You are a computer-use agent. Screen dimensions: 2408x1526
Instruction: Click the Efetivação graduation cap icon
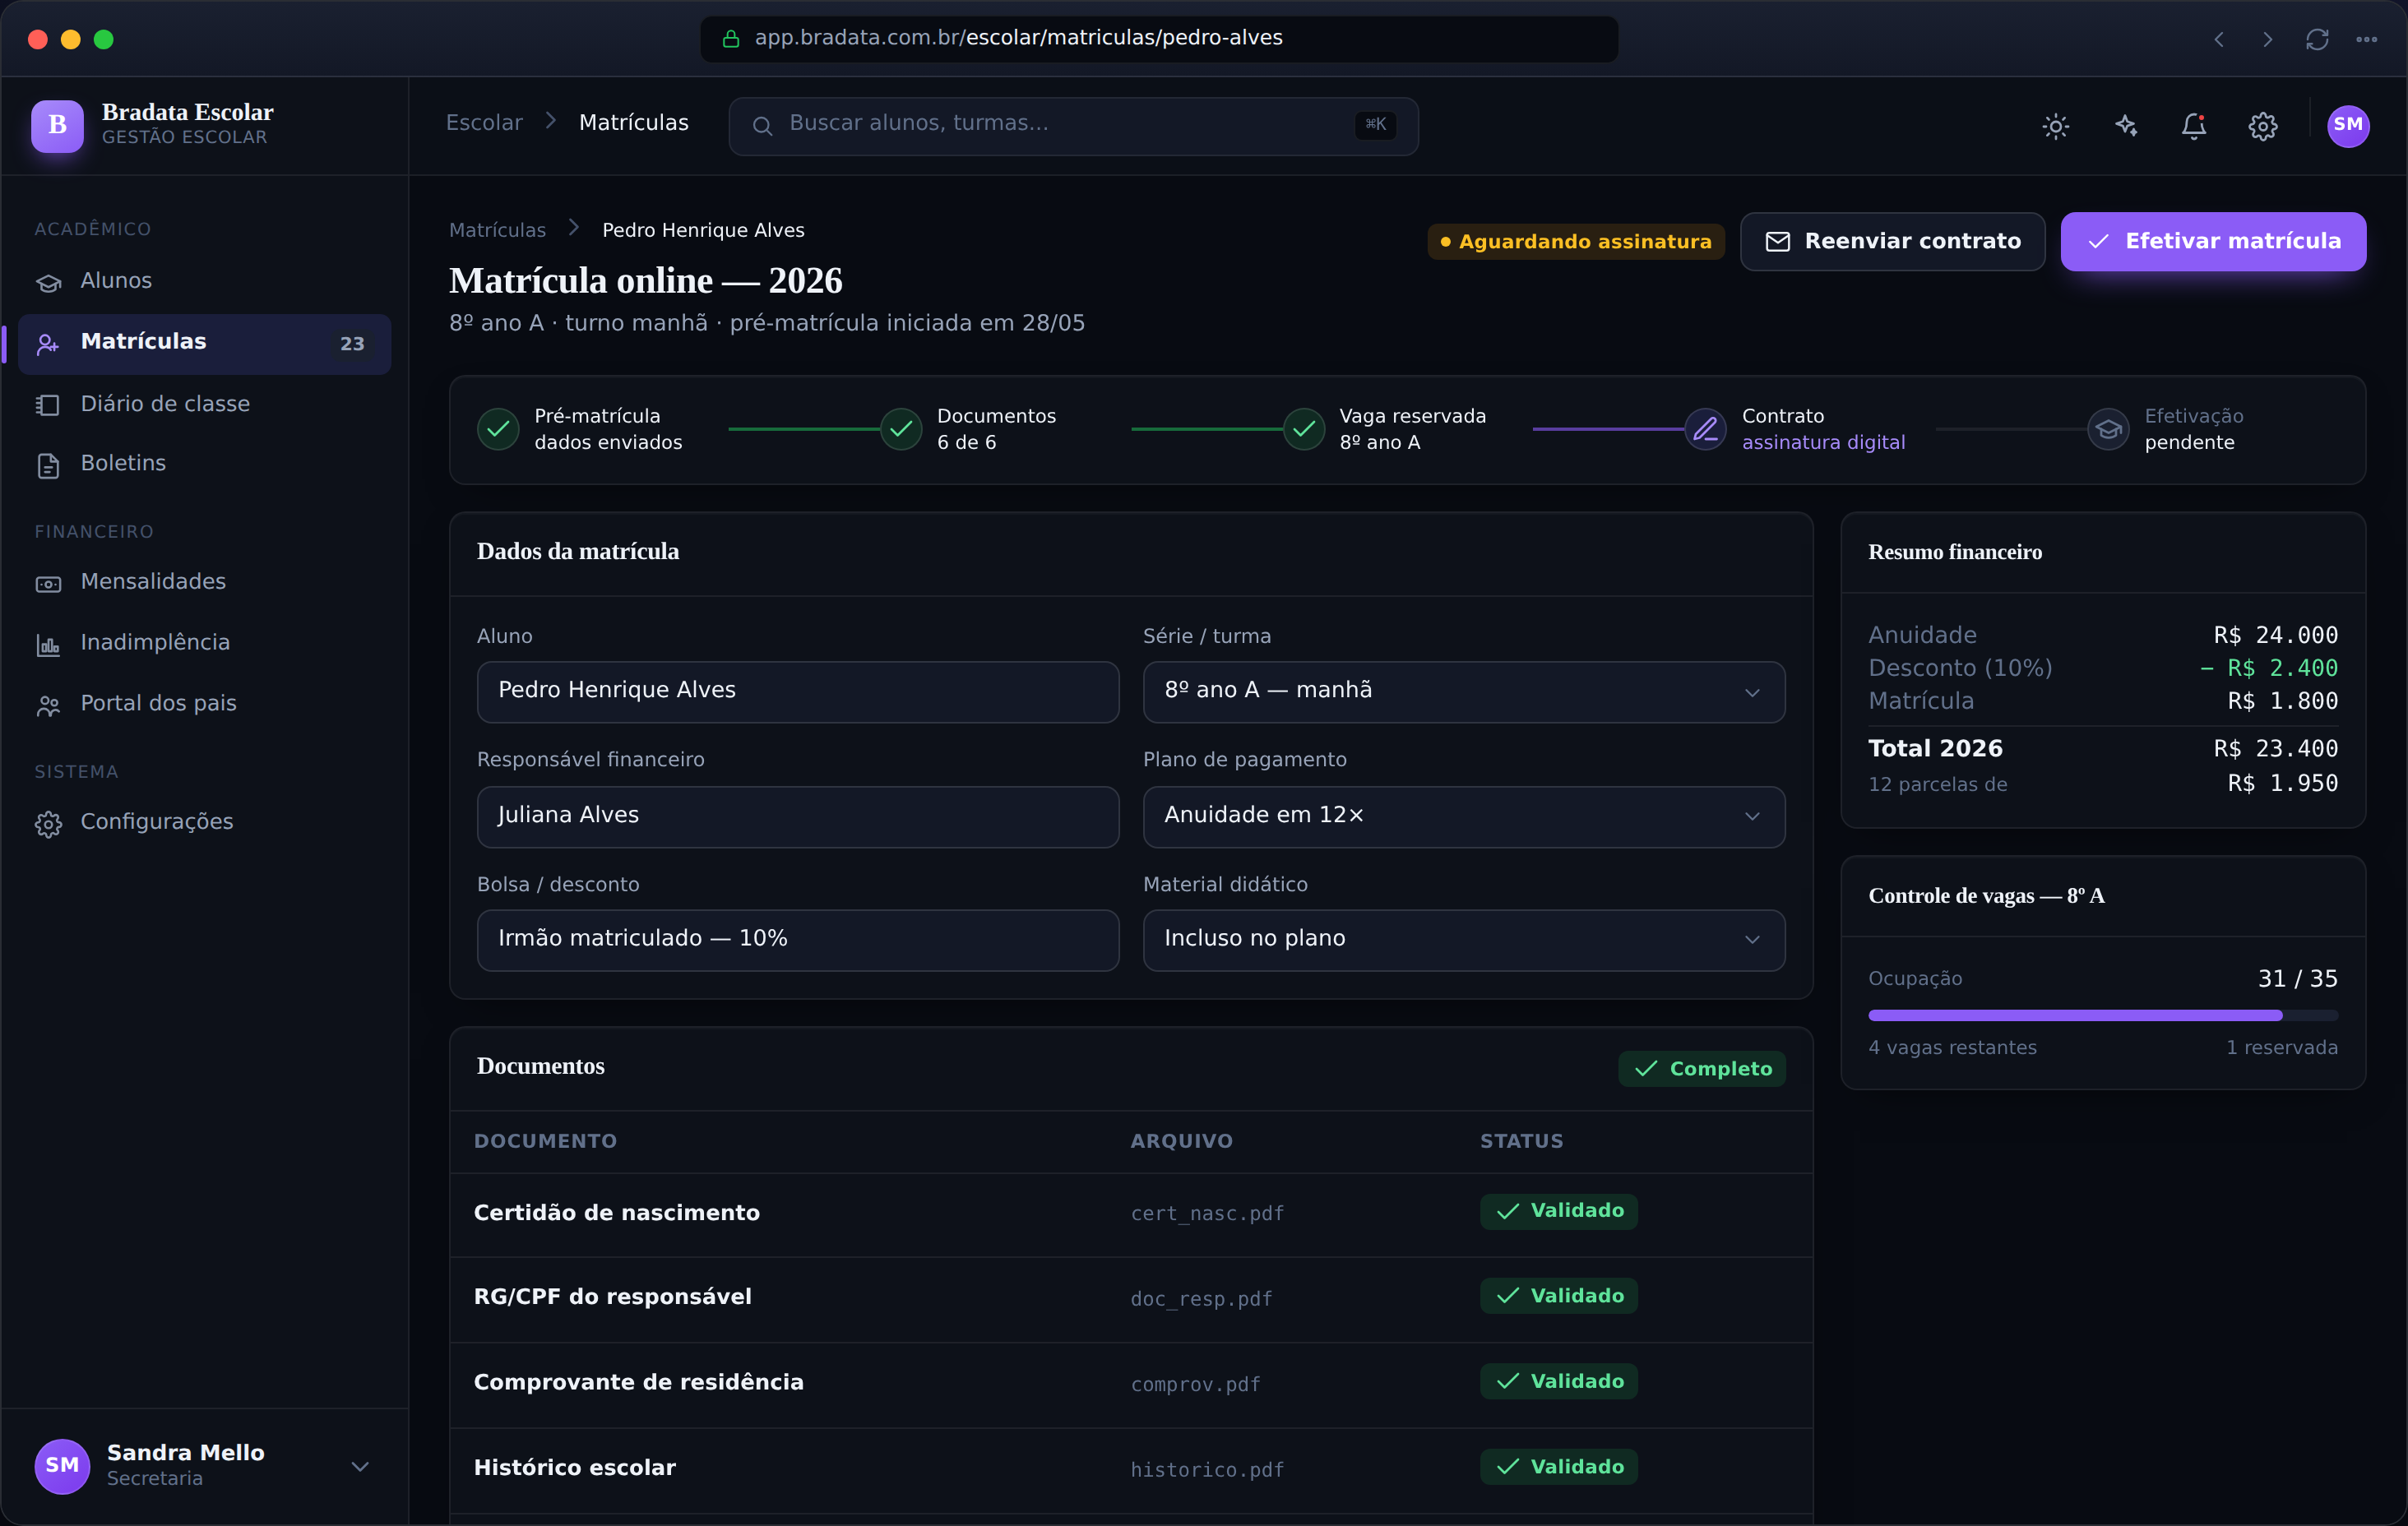coord(2108,429)
